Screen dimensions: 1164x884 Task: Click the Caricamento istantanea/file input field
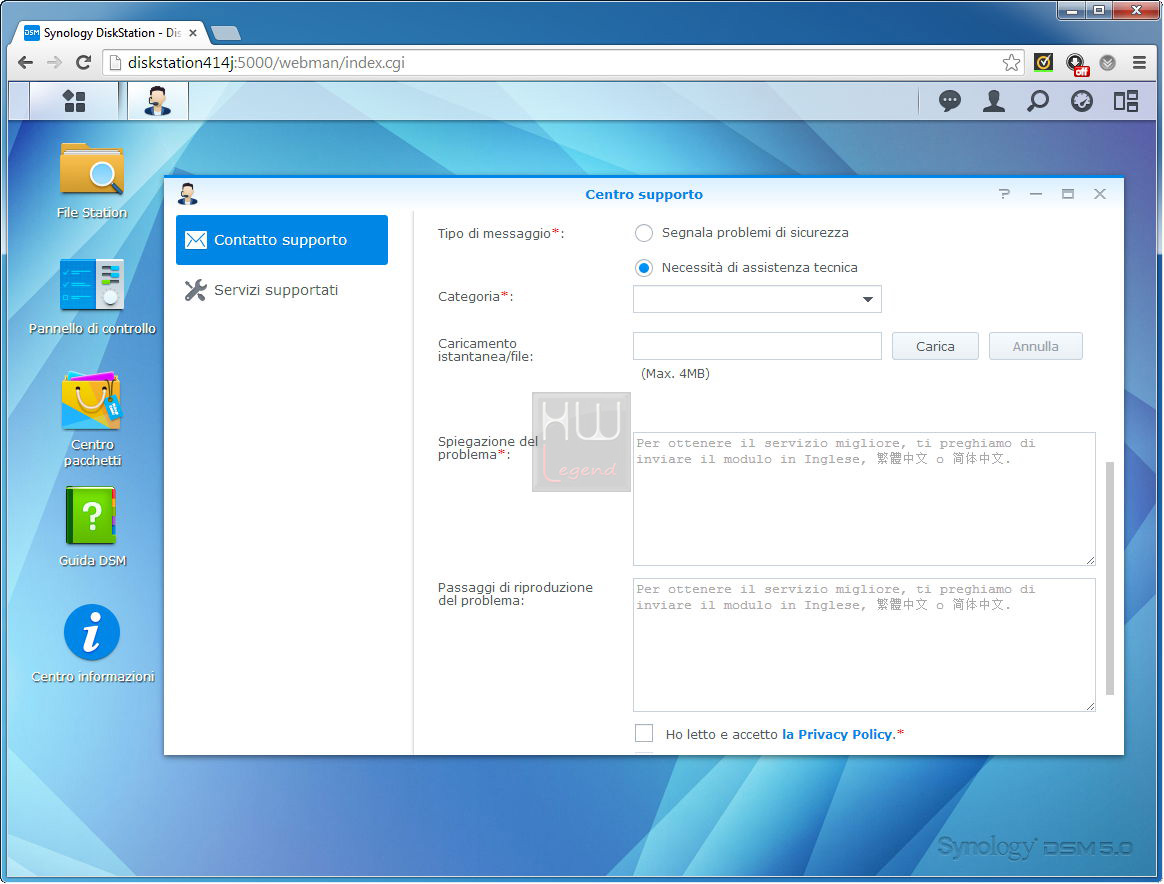pos(757,346)
